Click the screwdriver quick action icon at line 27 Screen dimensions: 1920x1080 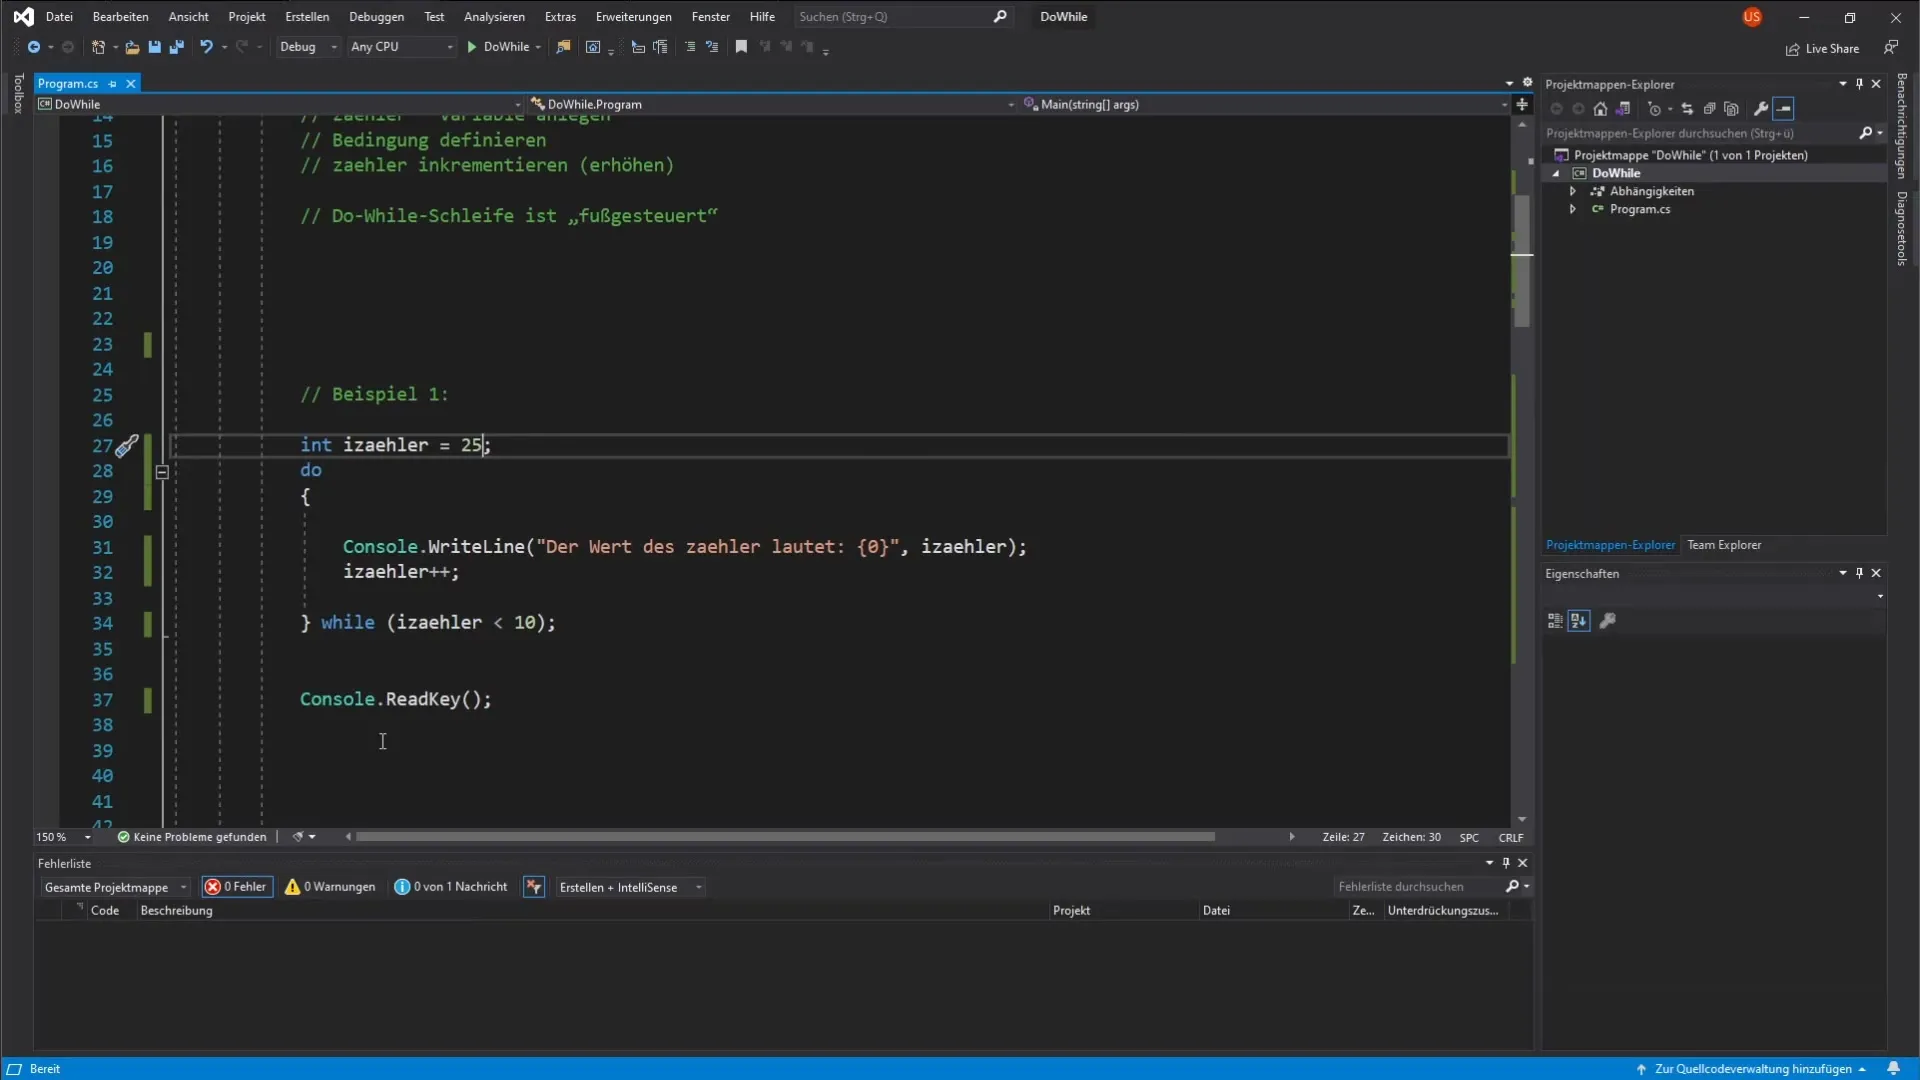point(126,446)
